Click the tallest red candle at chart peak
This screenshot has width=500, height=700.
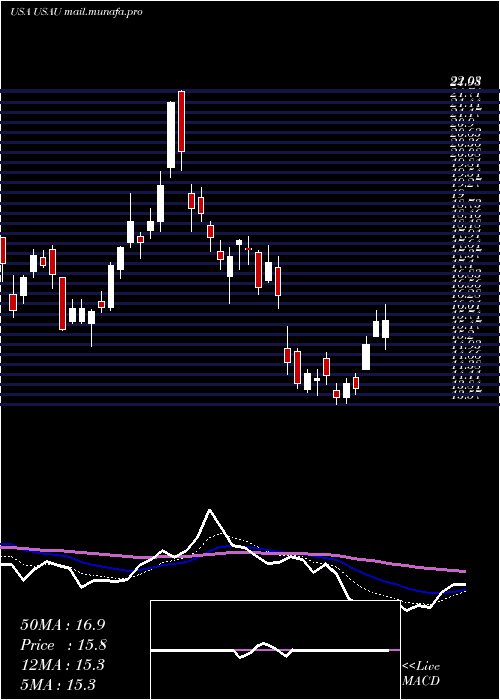click(181, 121)
